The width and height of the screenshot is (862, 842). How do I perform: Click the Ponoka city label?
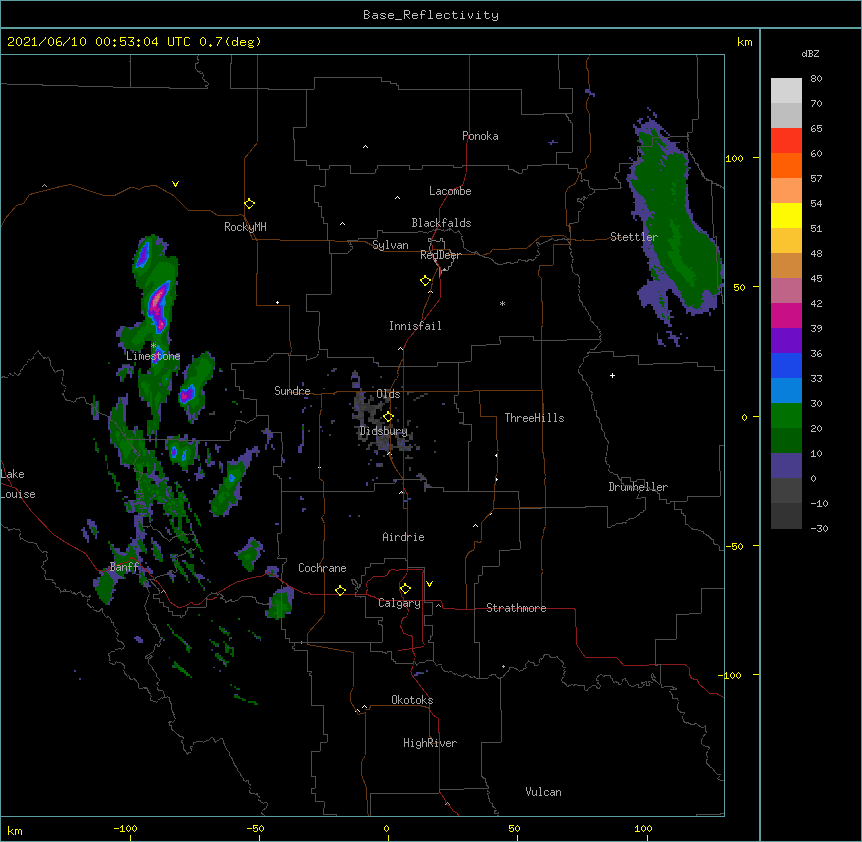pos(480,136)
